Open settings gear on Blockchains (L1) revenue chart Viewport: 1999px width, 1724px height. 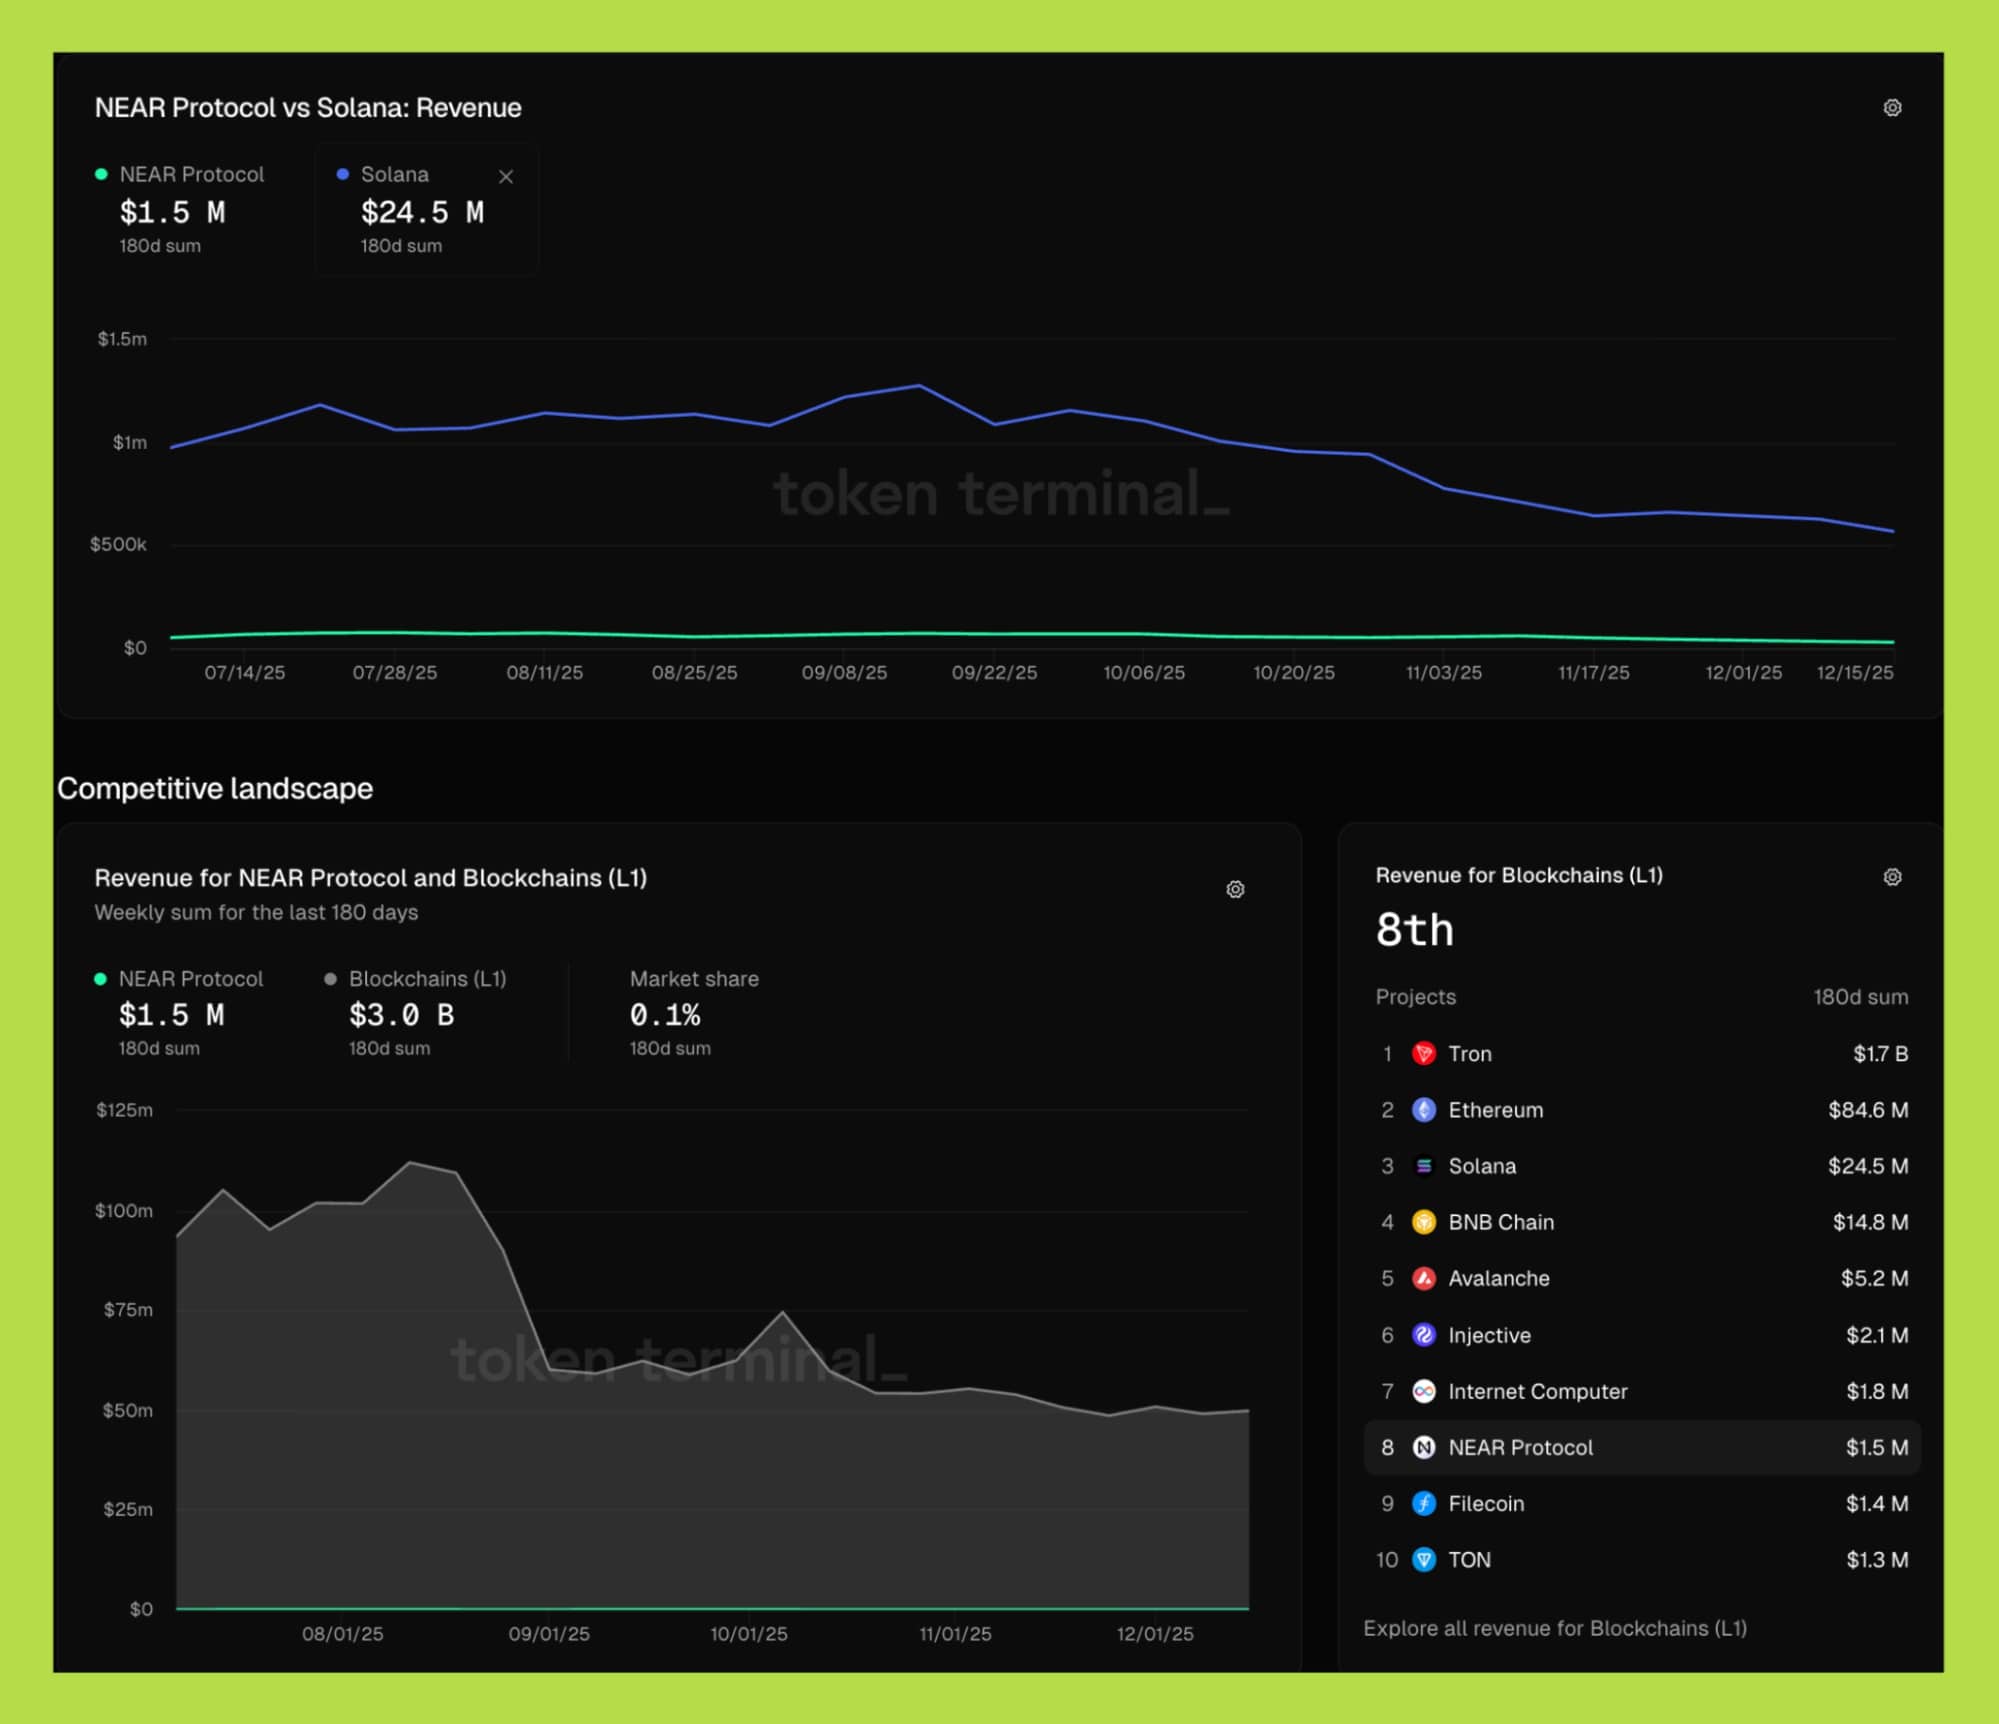point(1235,889)
